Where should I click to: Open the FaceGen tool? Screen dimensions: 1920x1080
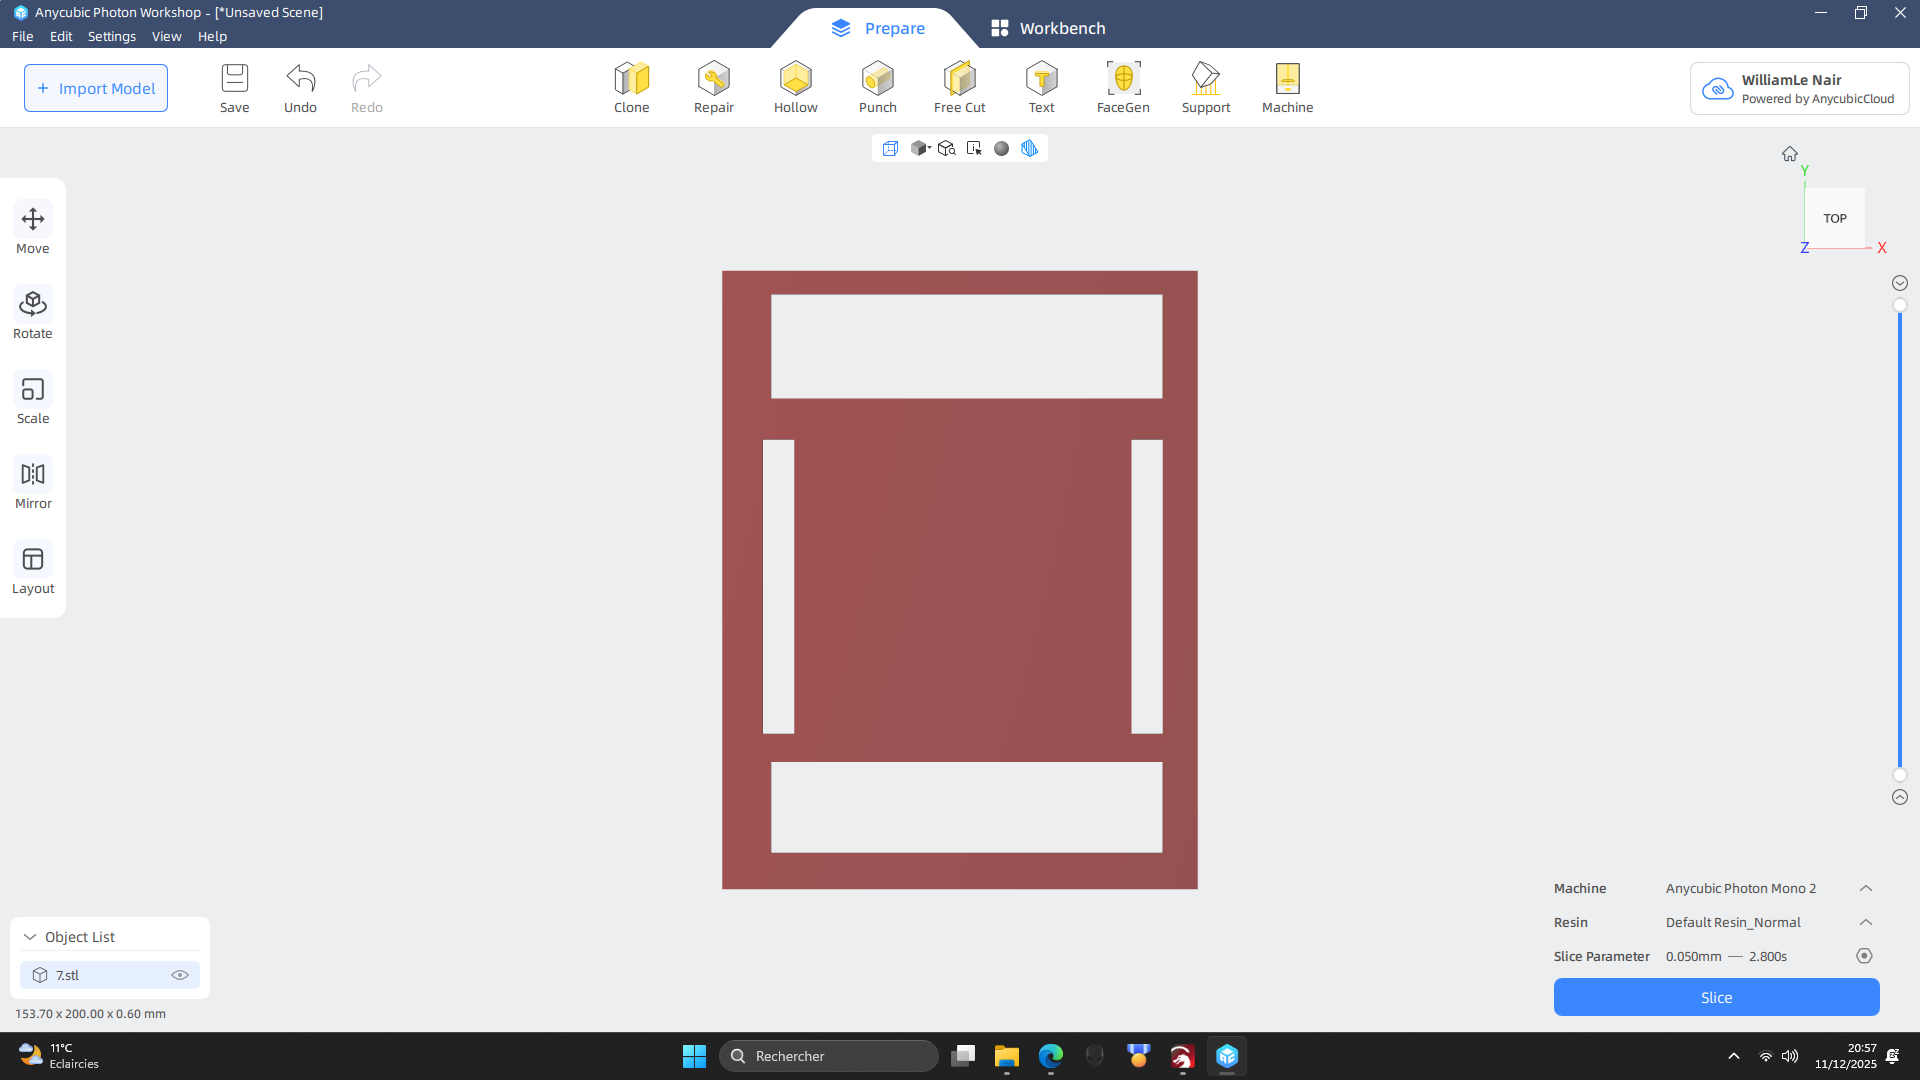coord(1124,88)
